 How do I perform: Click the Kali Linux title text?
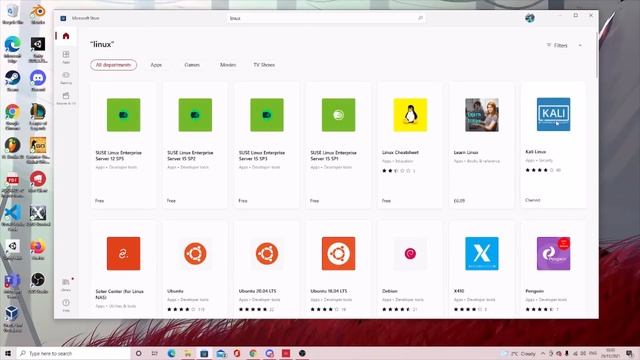pos(536,152)
